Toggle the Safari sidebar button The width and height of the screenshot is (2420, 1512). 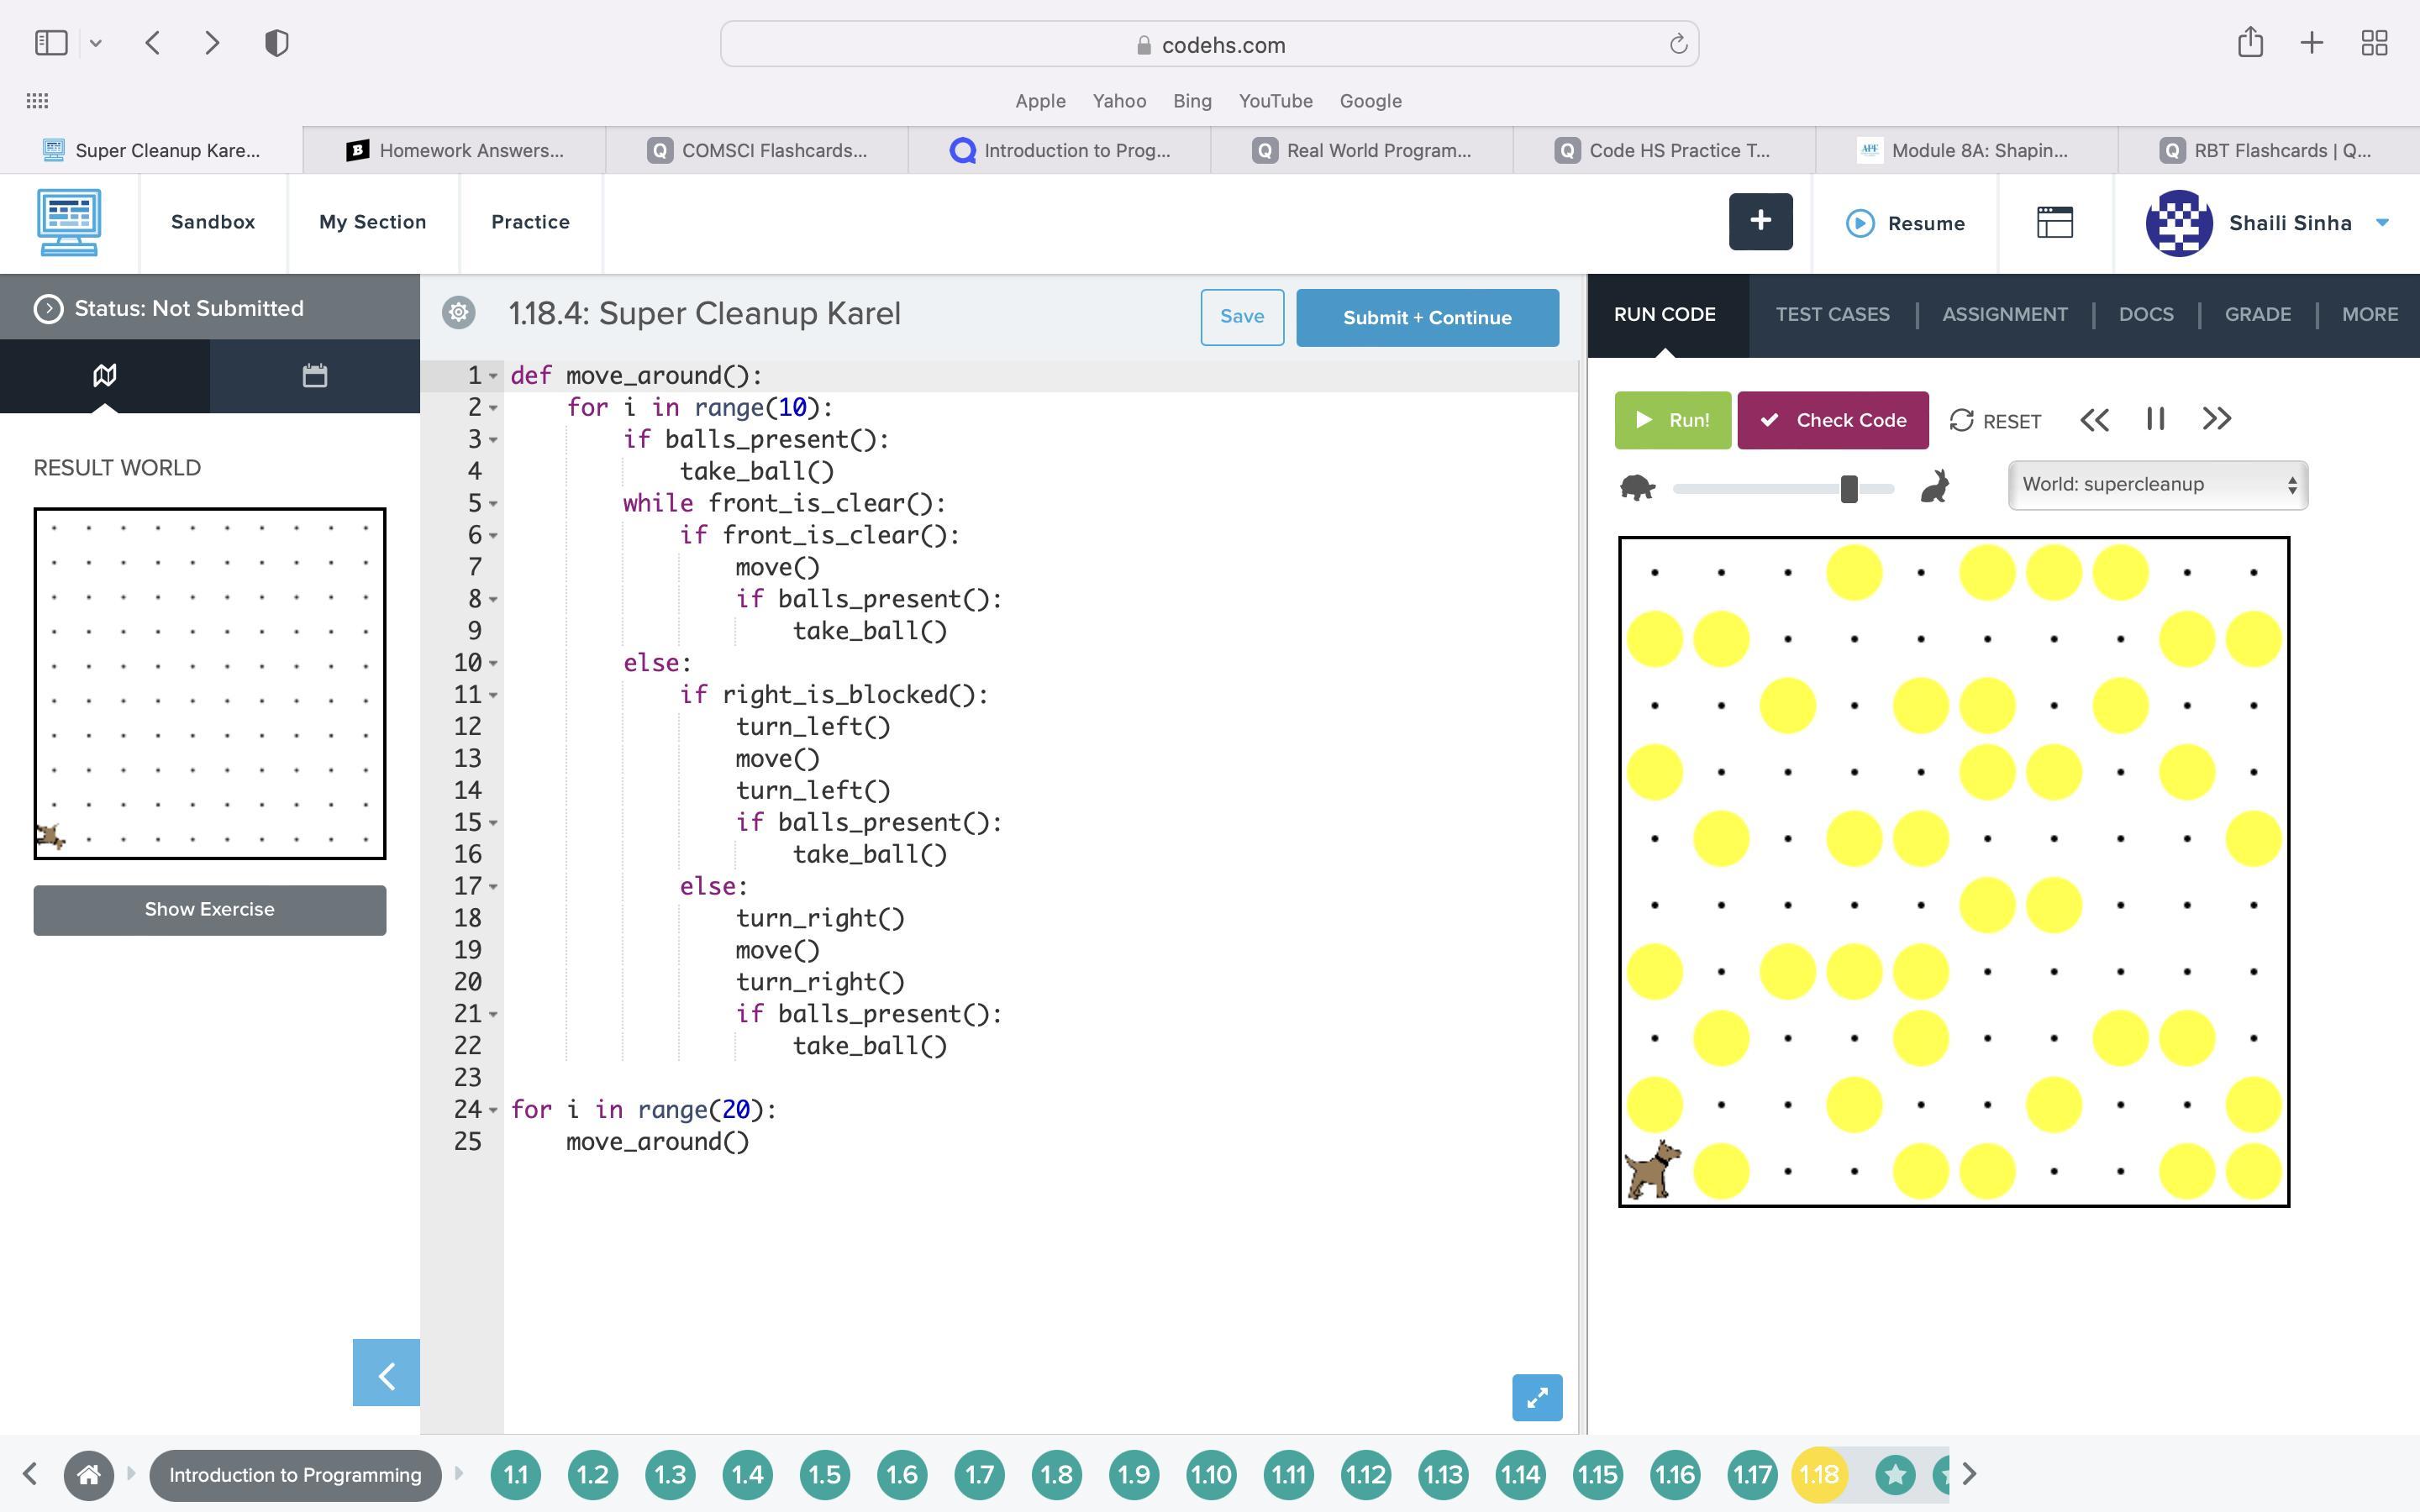51,43
